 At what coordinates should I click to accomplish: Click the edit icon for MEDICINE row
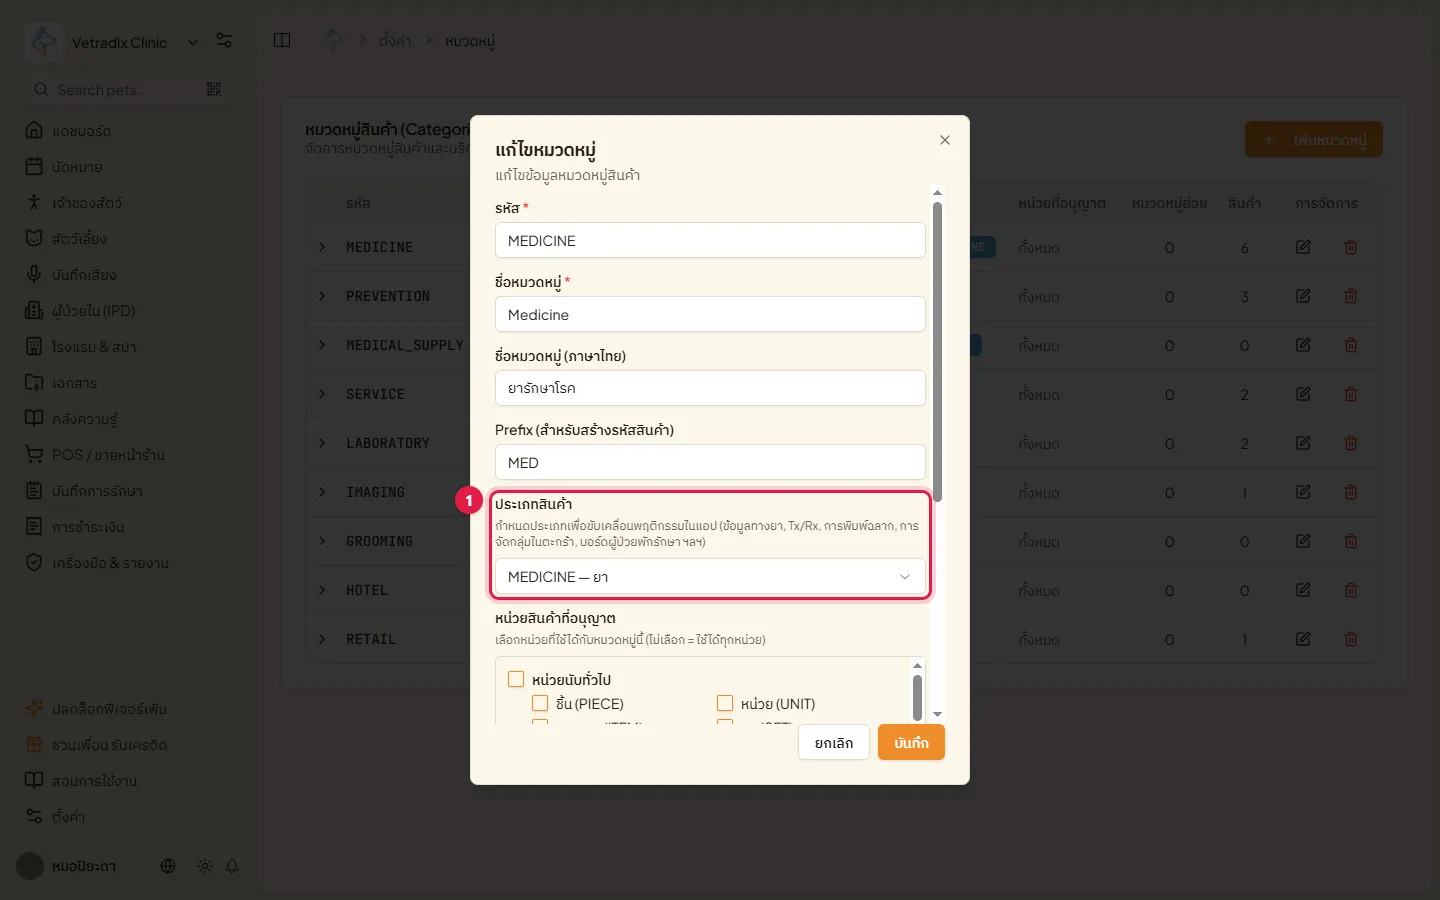pos(1303,247)
